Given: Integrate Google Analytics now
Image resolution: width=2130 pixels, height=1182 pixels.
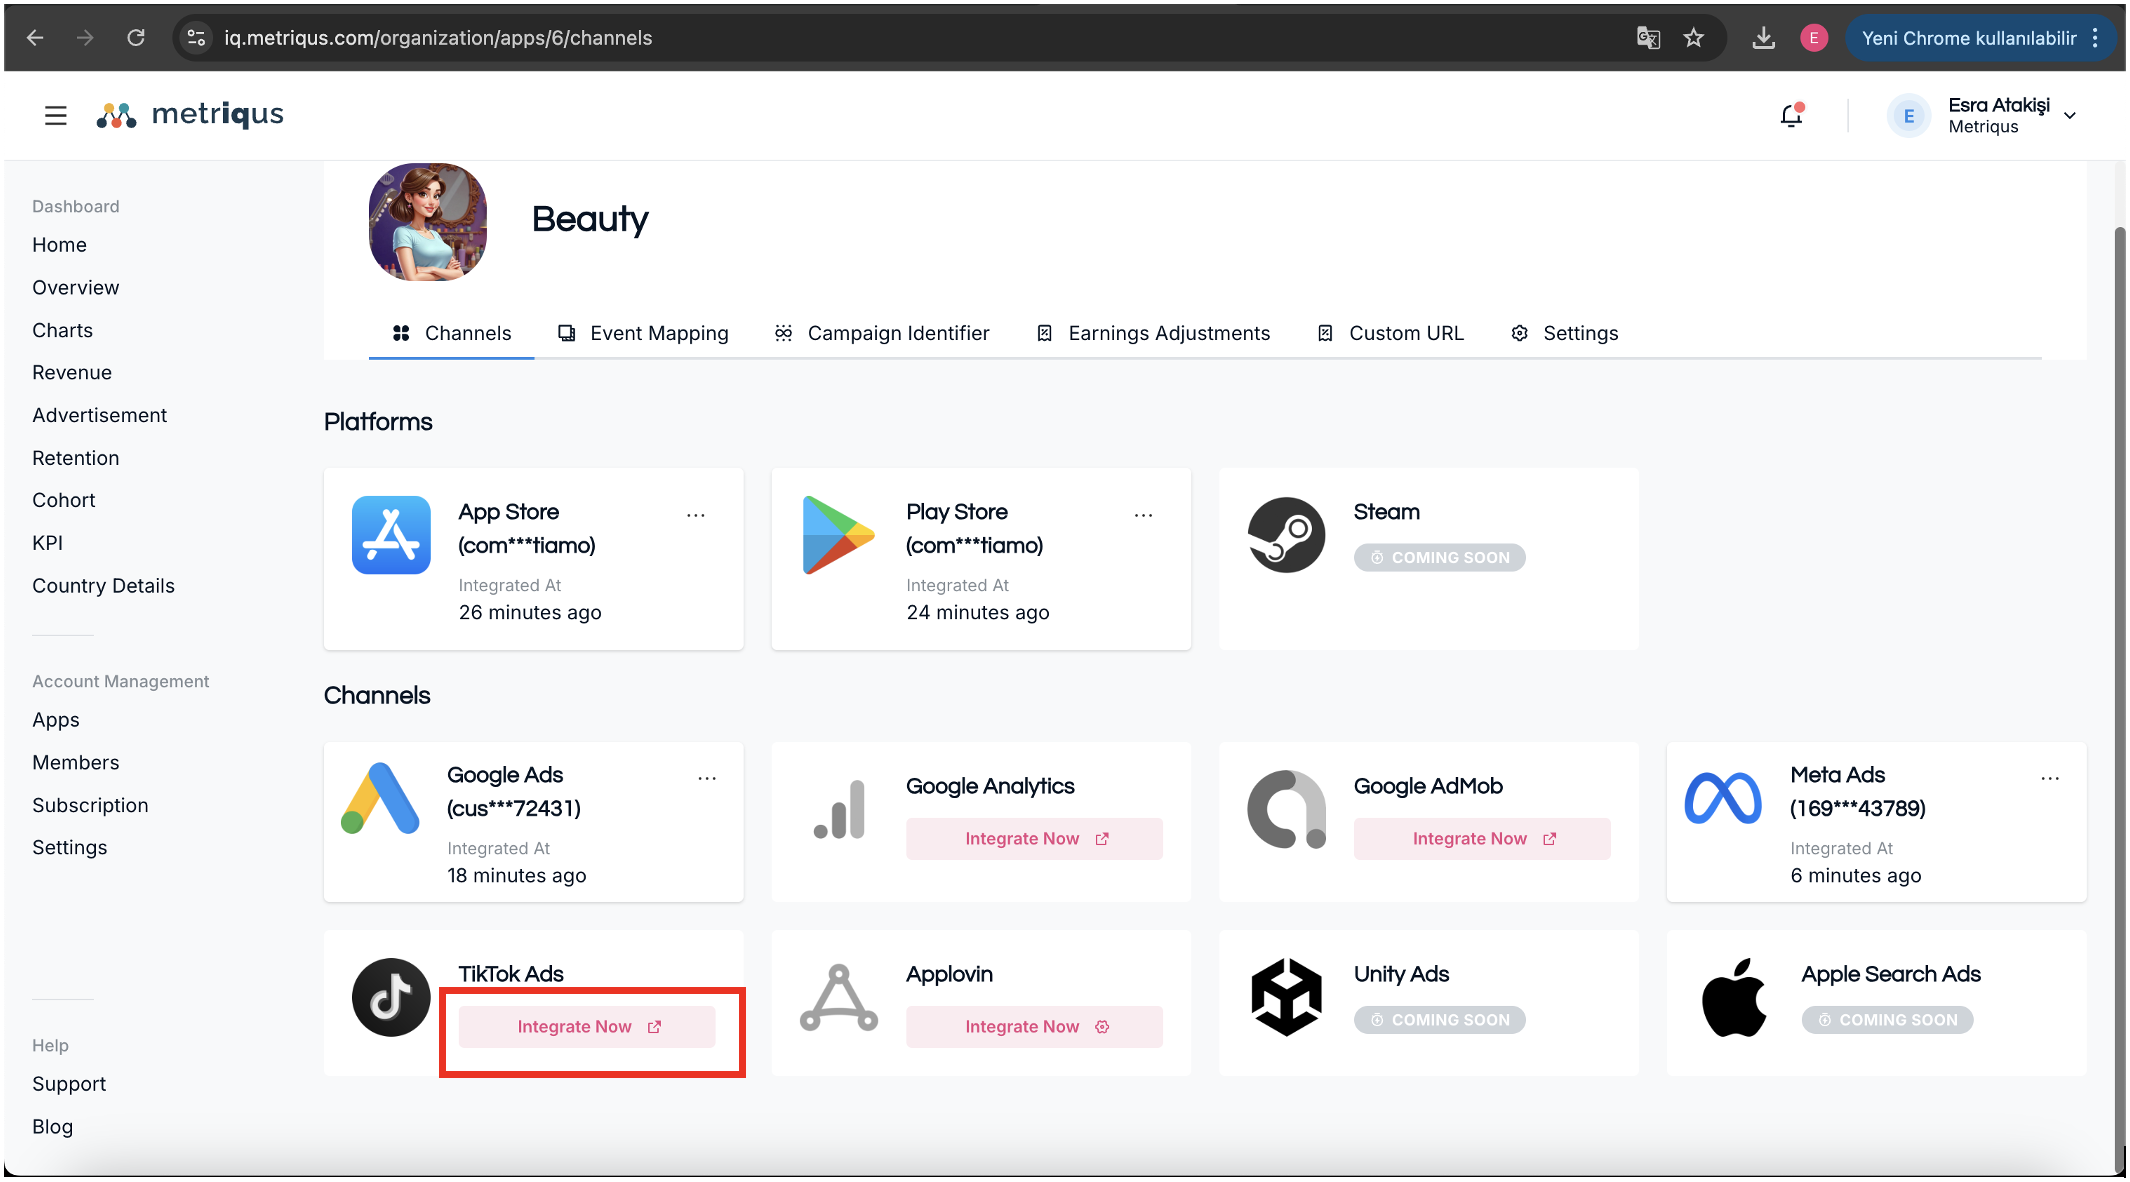Looking at the screenshot, I should point(1034,839).
